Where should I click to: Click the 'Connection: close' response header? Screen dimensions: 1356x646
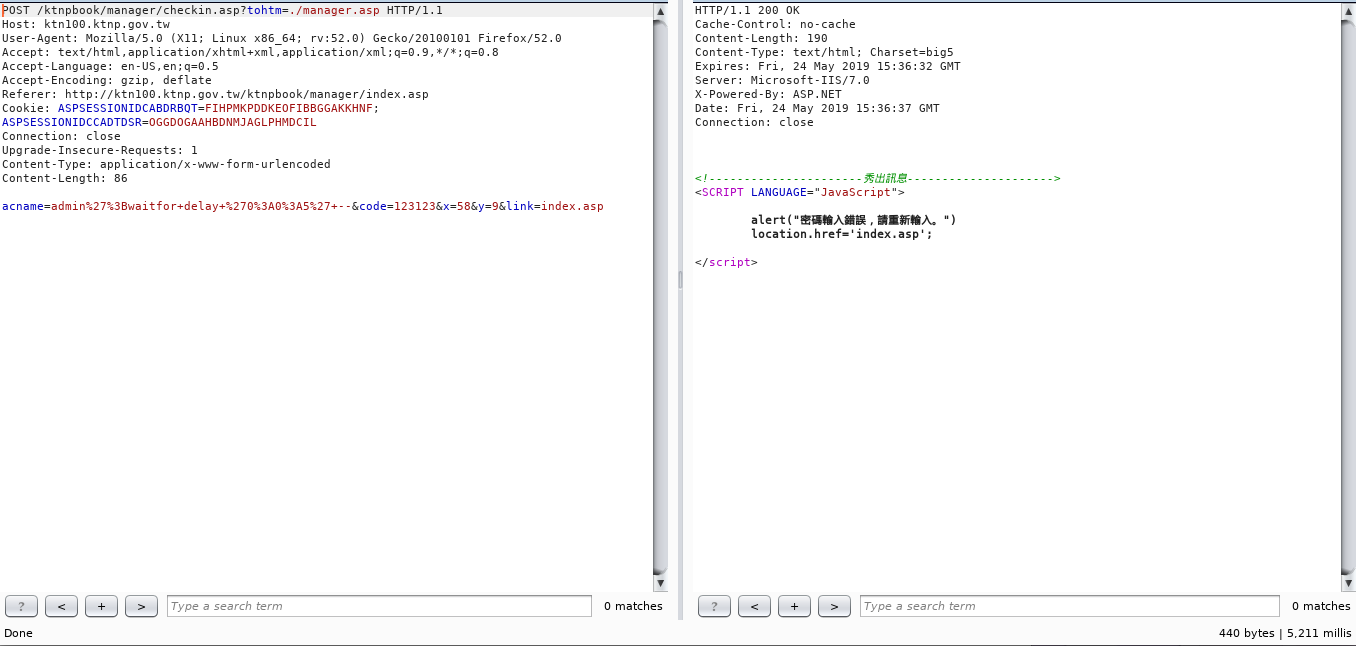pos(754,122)
